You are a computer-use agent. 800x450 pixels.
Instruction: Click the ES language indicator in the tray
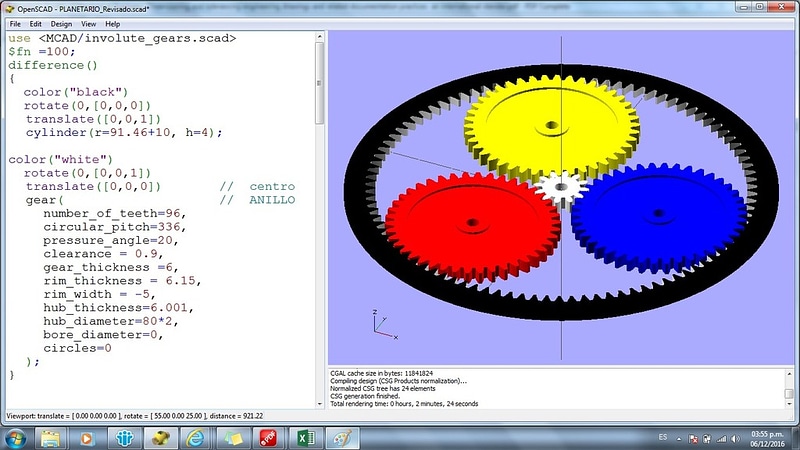coord(663,437)
